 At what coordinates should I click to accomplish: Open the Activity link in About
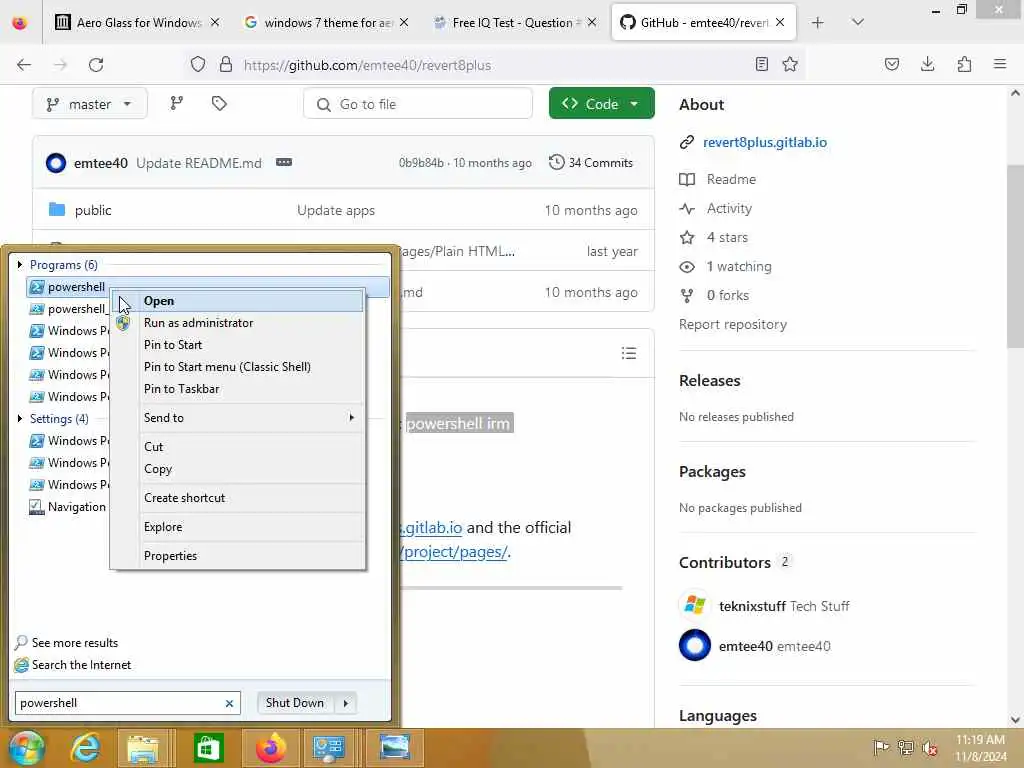click(x=729, y=208)
